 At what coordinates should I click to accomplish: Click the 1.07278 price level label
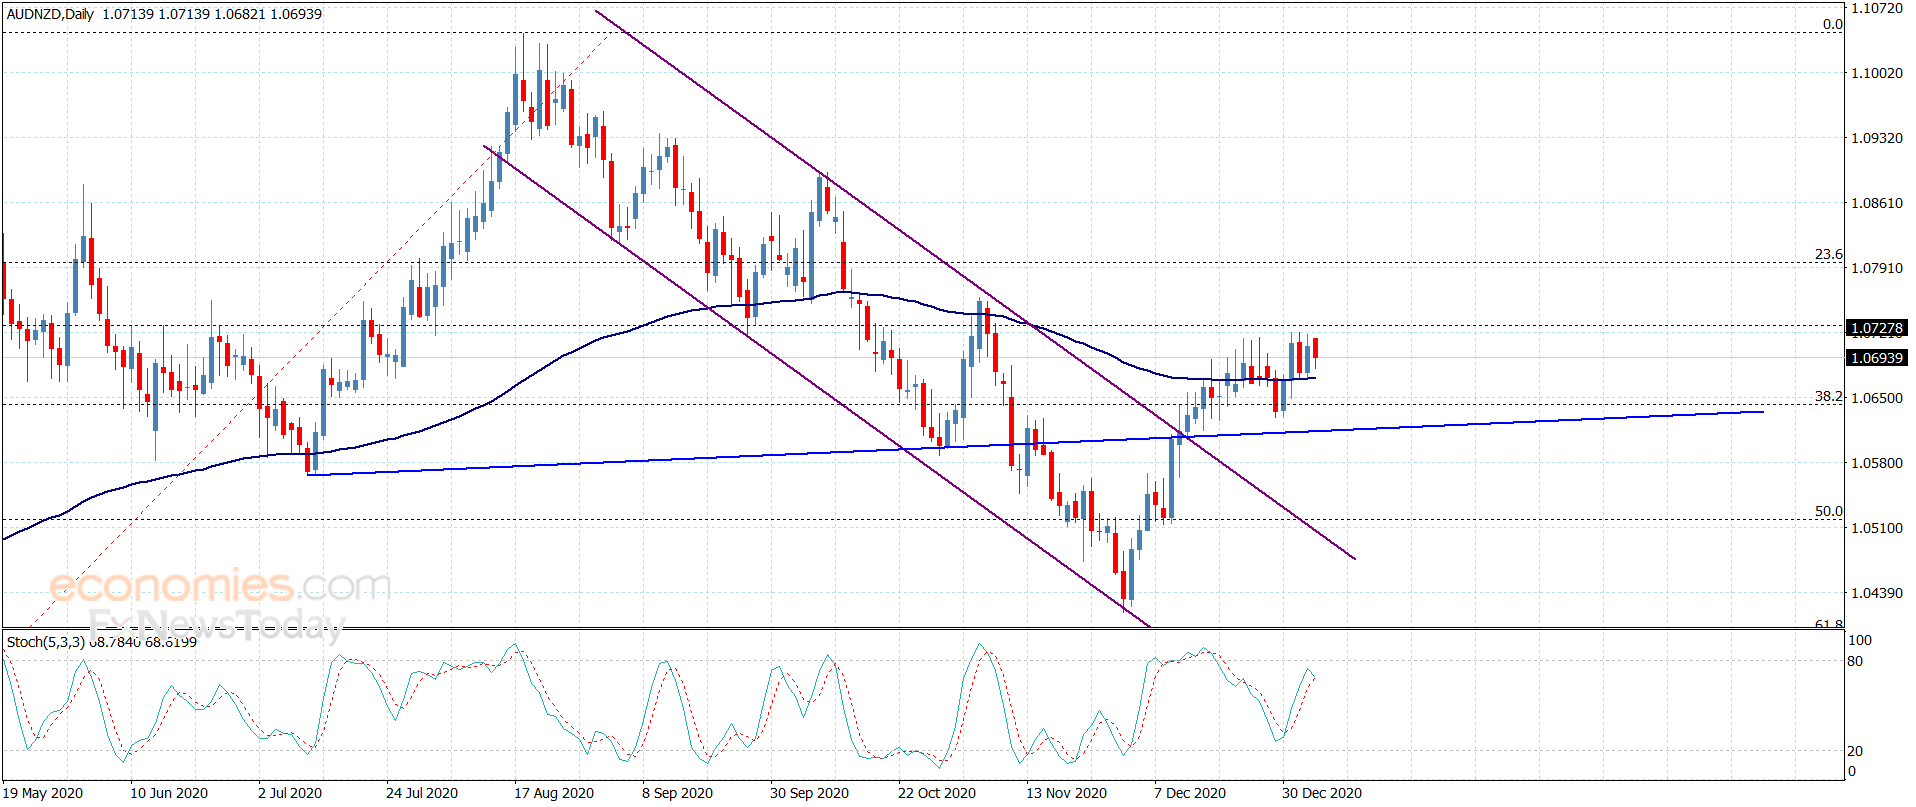1877,328
